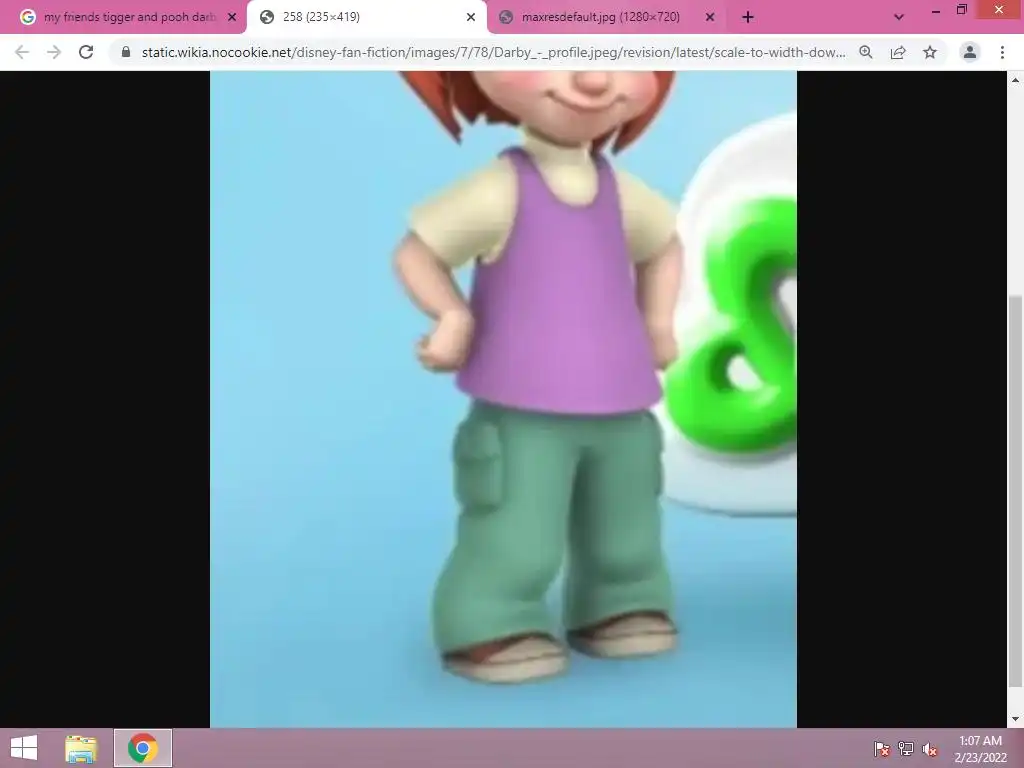1024x768 pixels.
Task: Open the zoom magnifier in address bar
Action: (866, 52)
